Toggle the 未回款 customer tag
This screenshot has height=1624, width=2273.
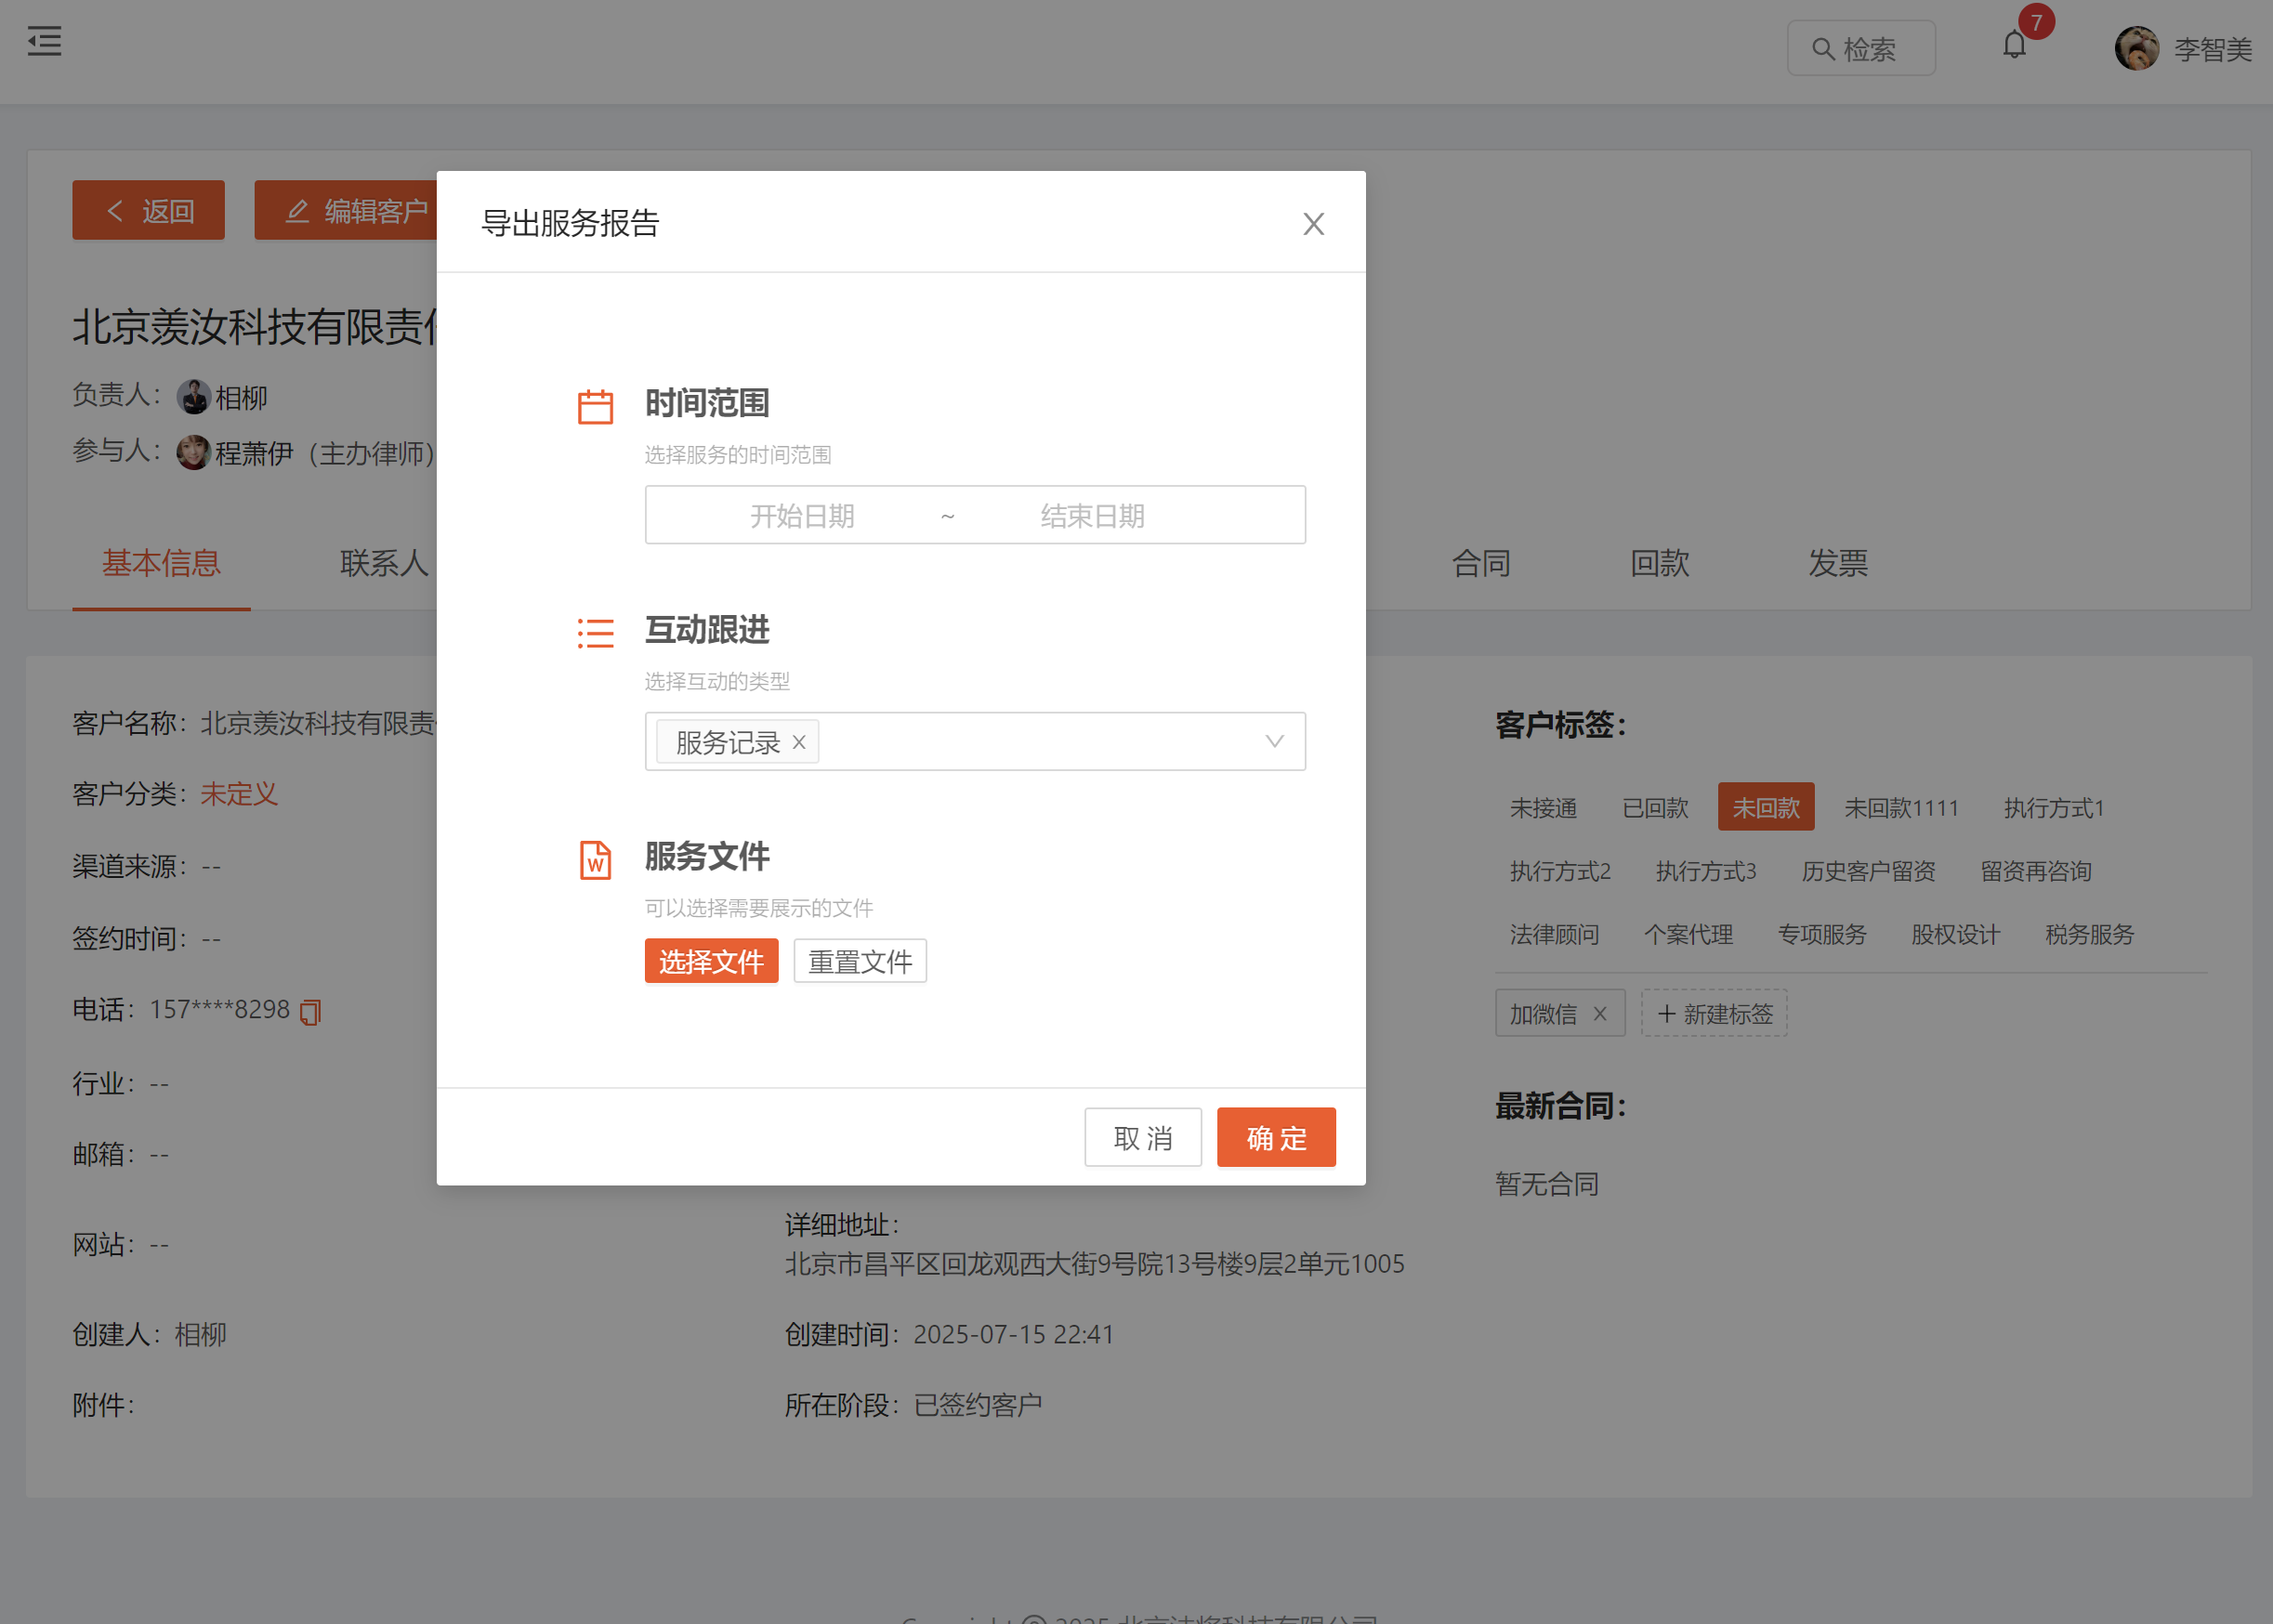point(1765,807)
